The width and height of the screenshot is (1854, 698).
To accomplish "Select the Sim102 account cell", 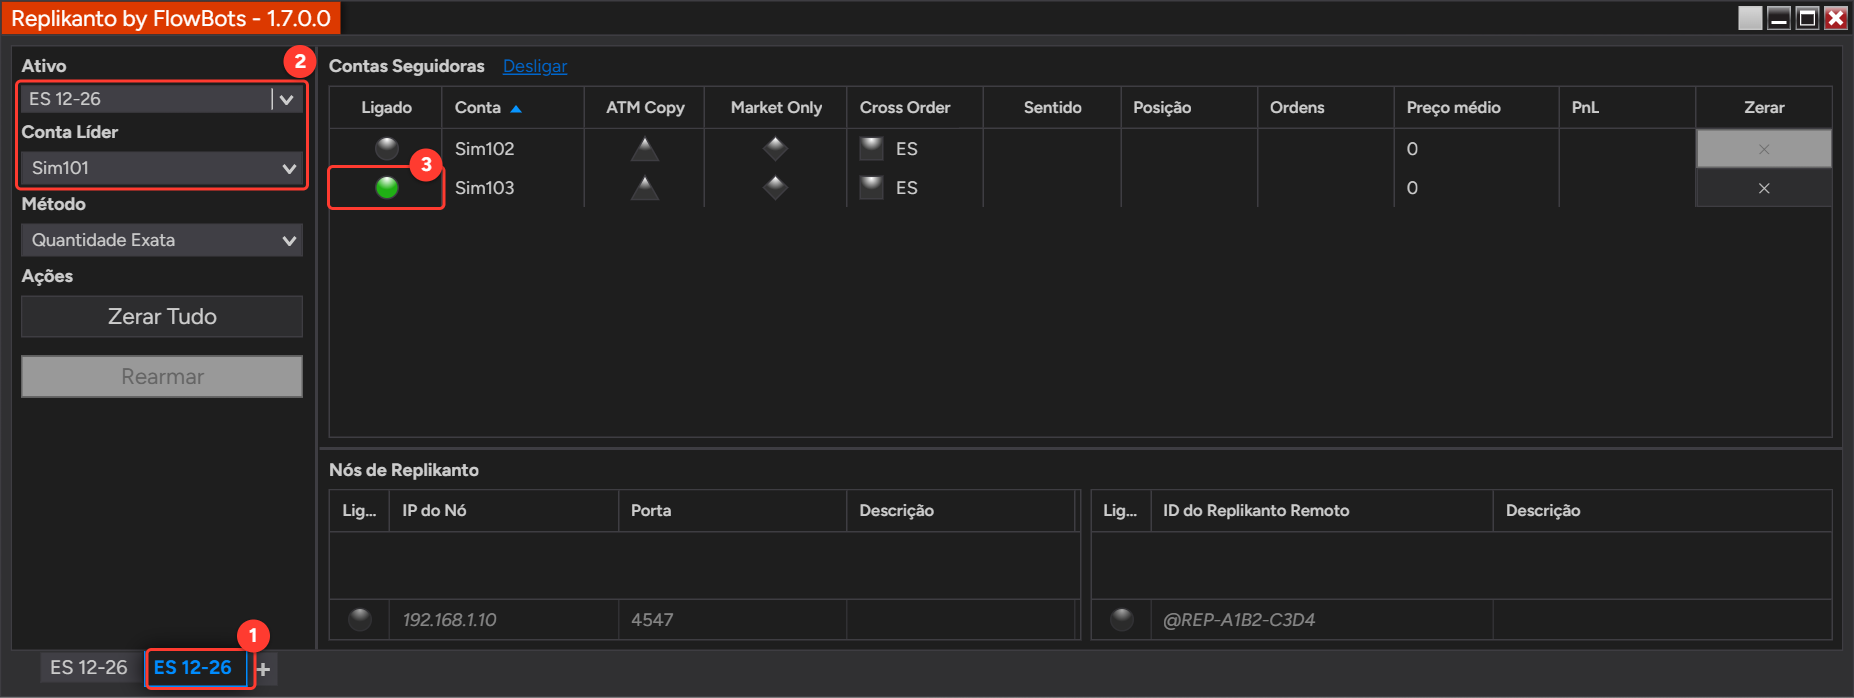I will click(513, 149).
